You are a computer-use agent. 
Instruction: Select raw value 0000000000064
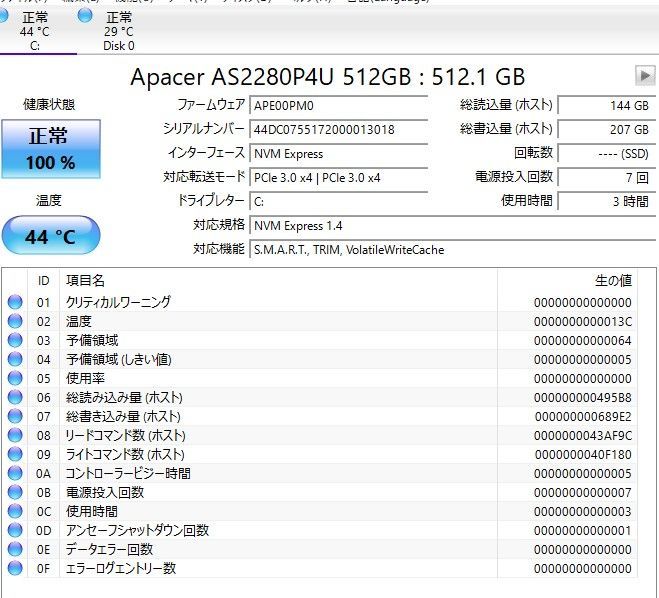point(583,341)
